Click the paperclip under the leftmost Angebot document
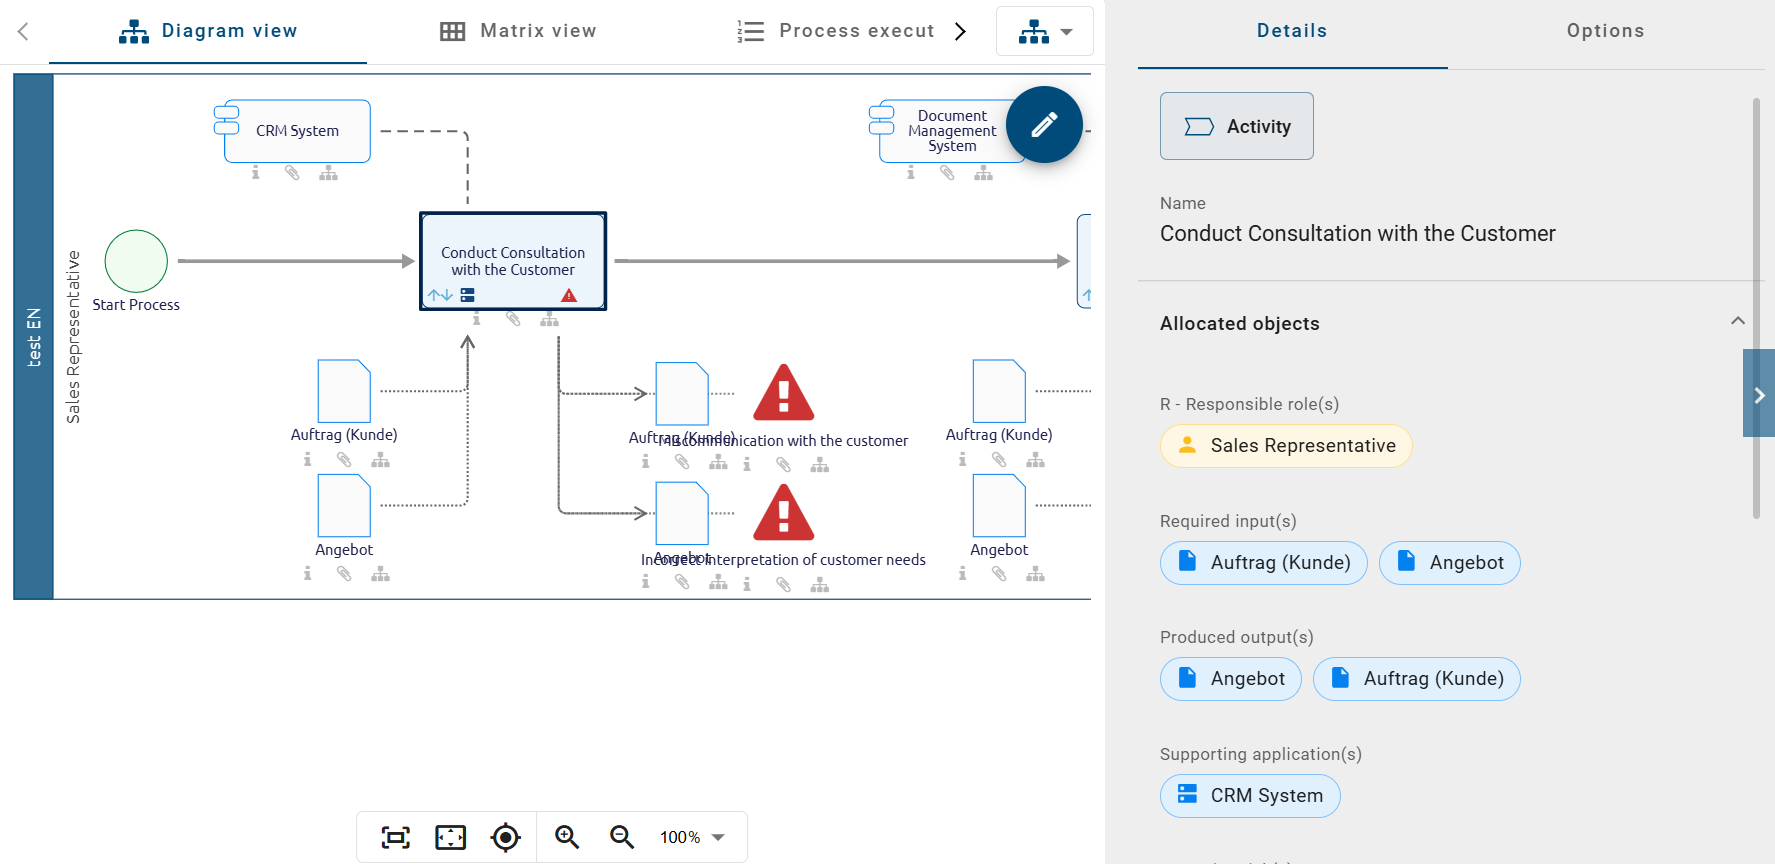Image resolution: width=1775 pixels, height=864 pixels. pos(344,574)
